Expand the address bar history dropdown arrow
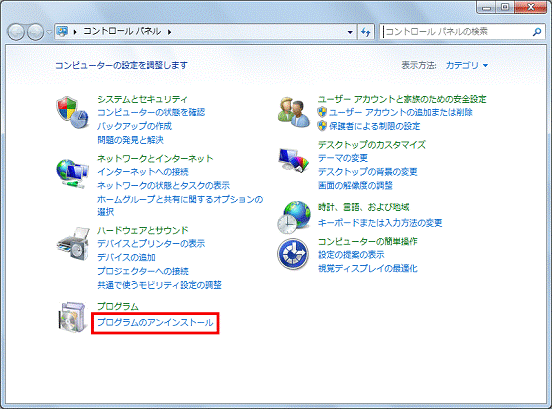This screenshot has width=552, height=409. (x=350, y=32)
